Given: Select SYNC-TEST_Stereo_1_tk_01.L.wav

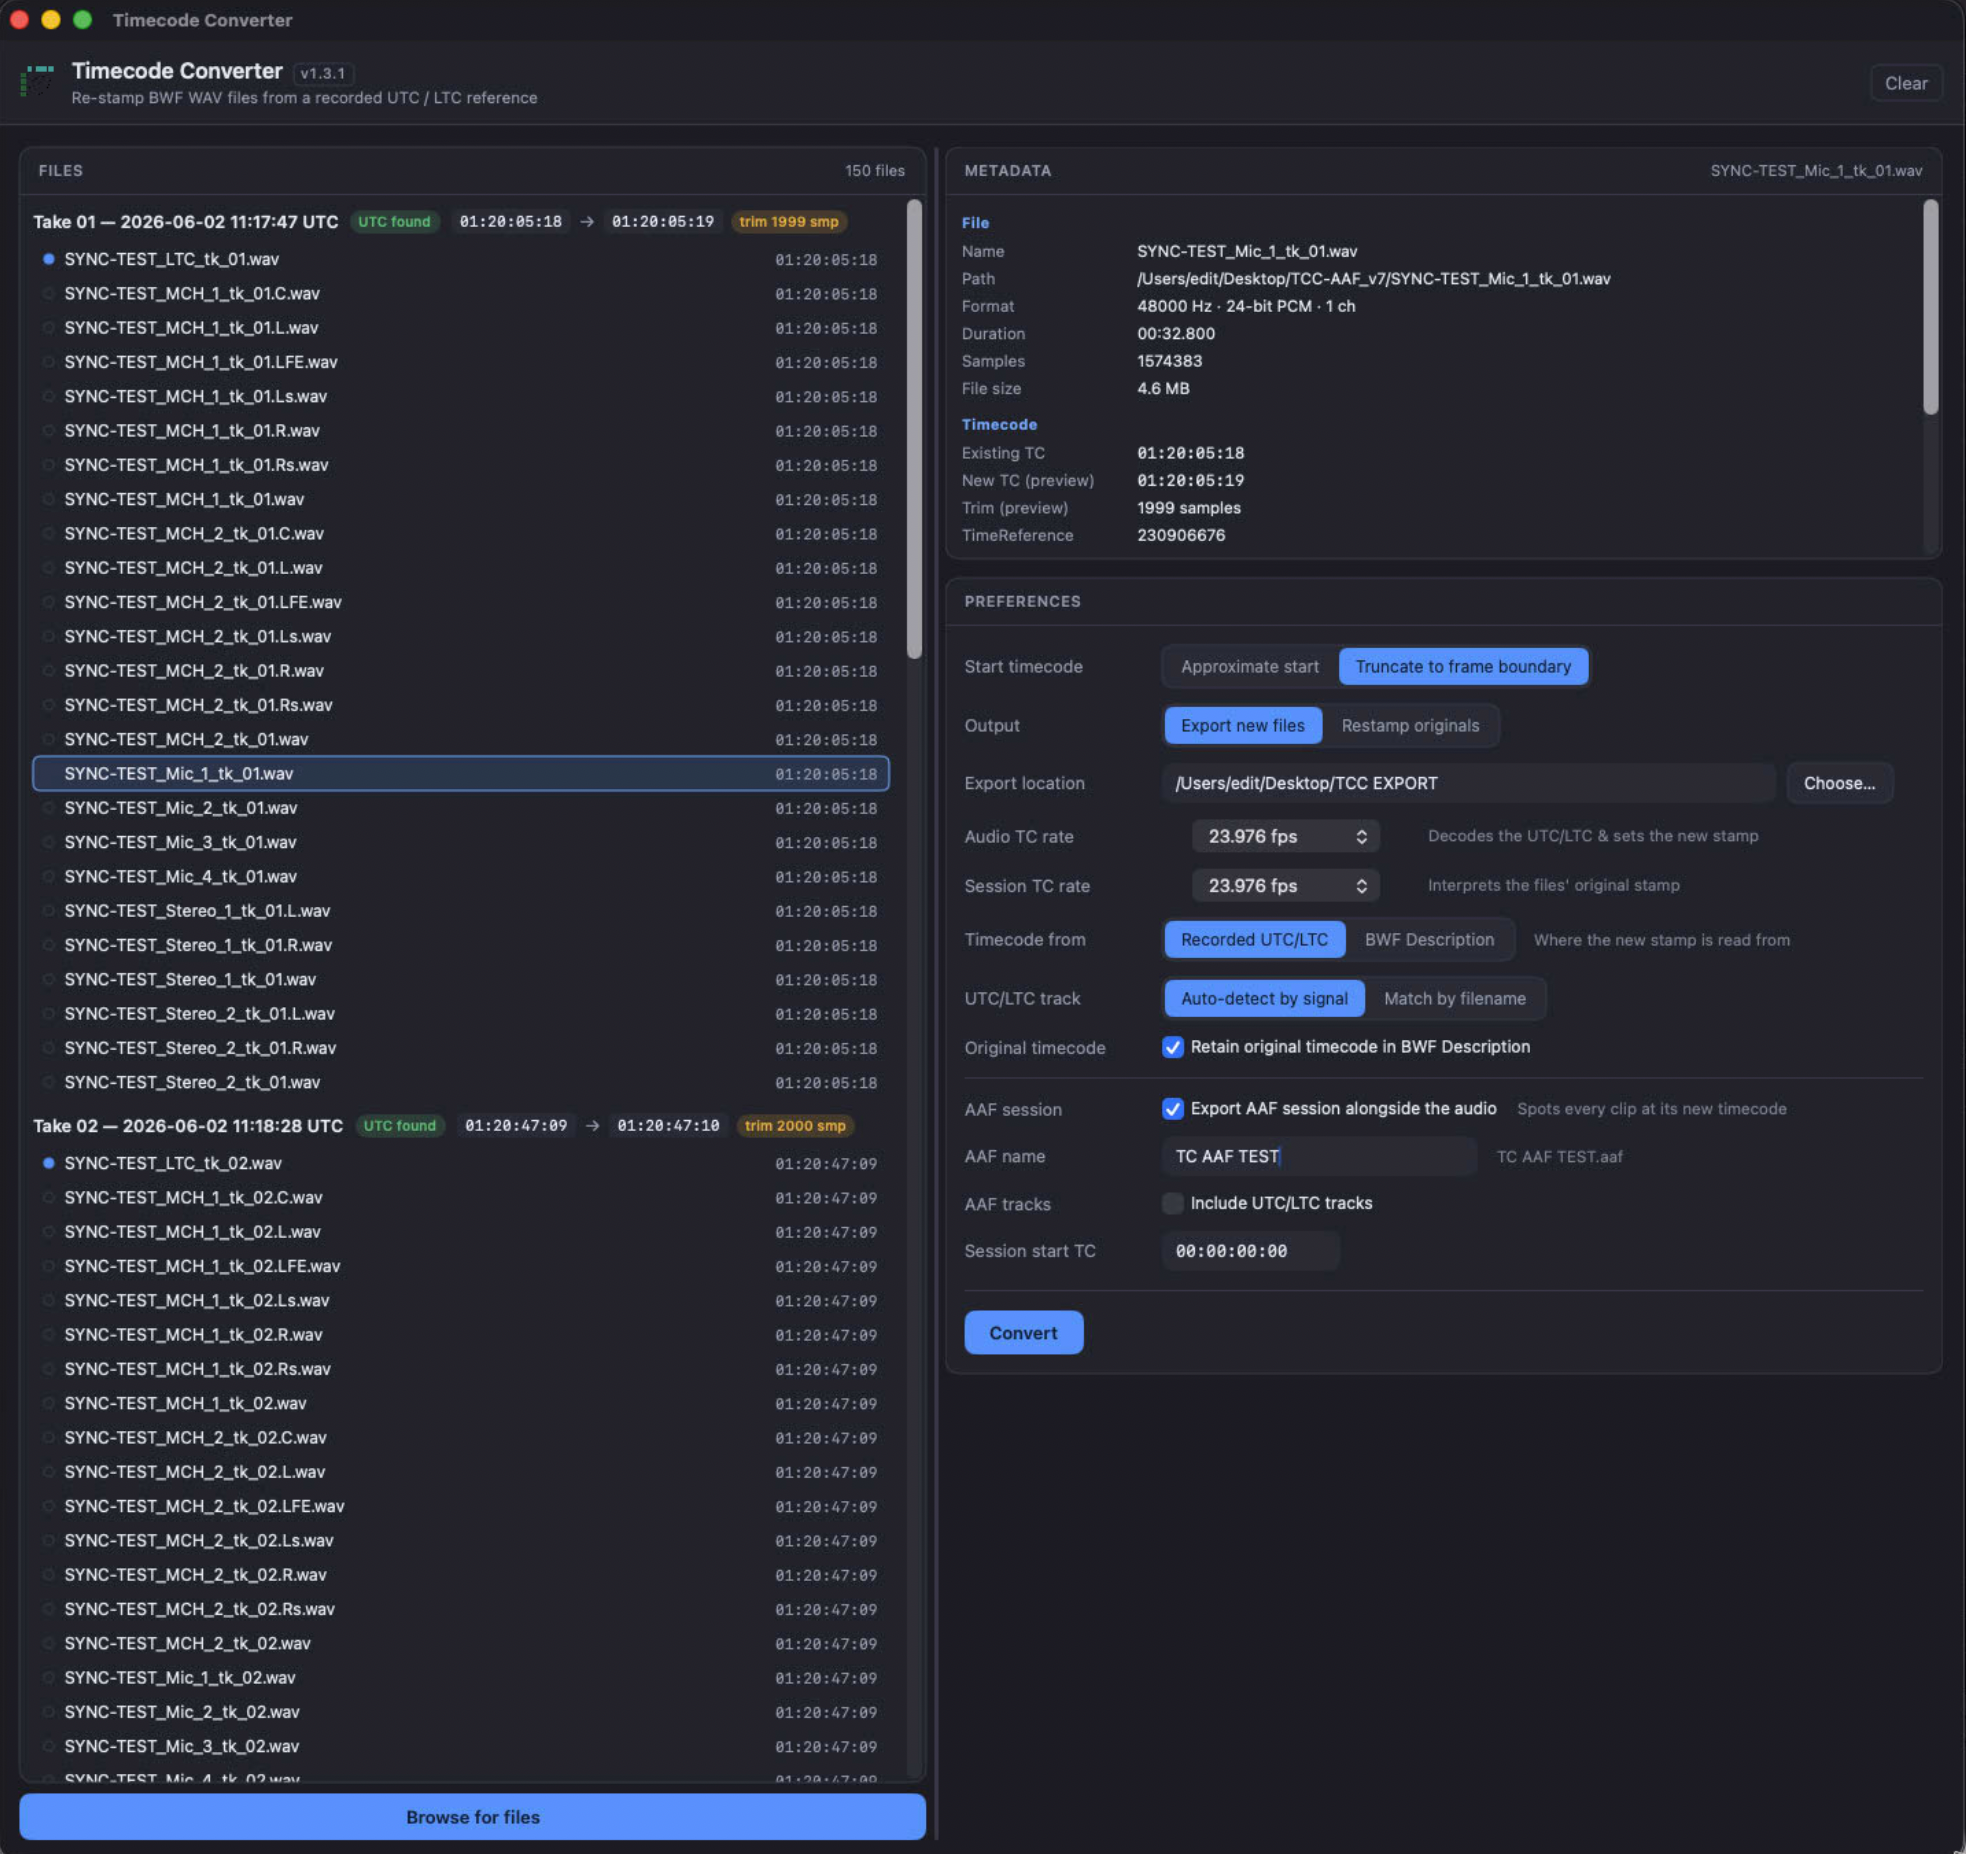Looking at the screenshot, I should point(461,911).
